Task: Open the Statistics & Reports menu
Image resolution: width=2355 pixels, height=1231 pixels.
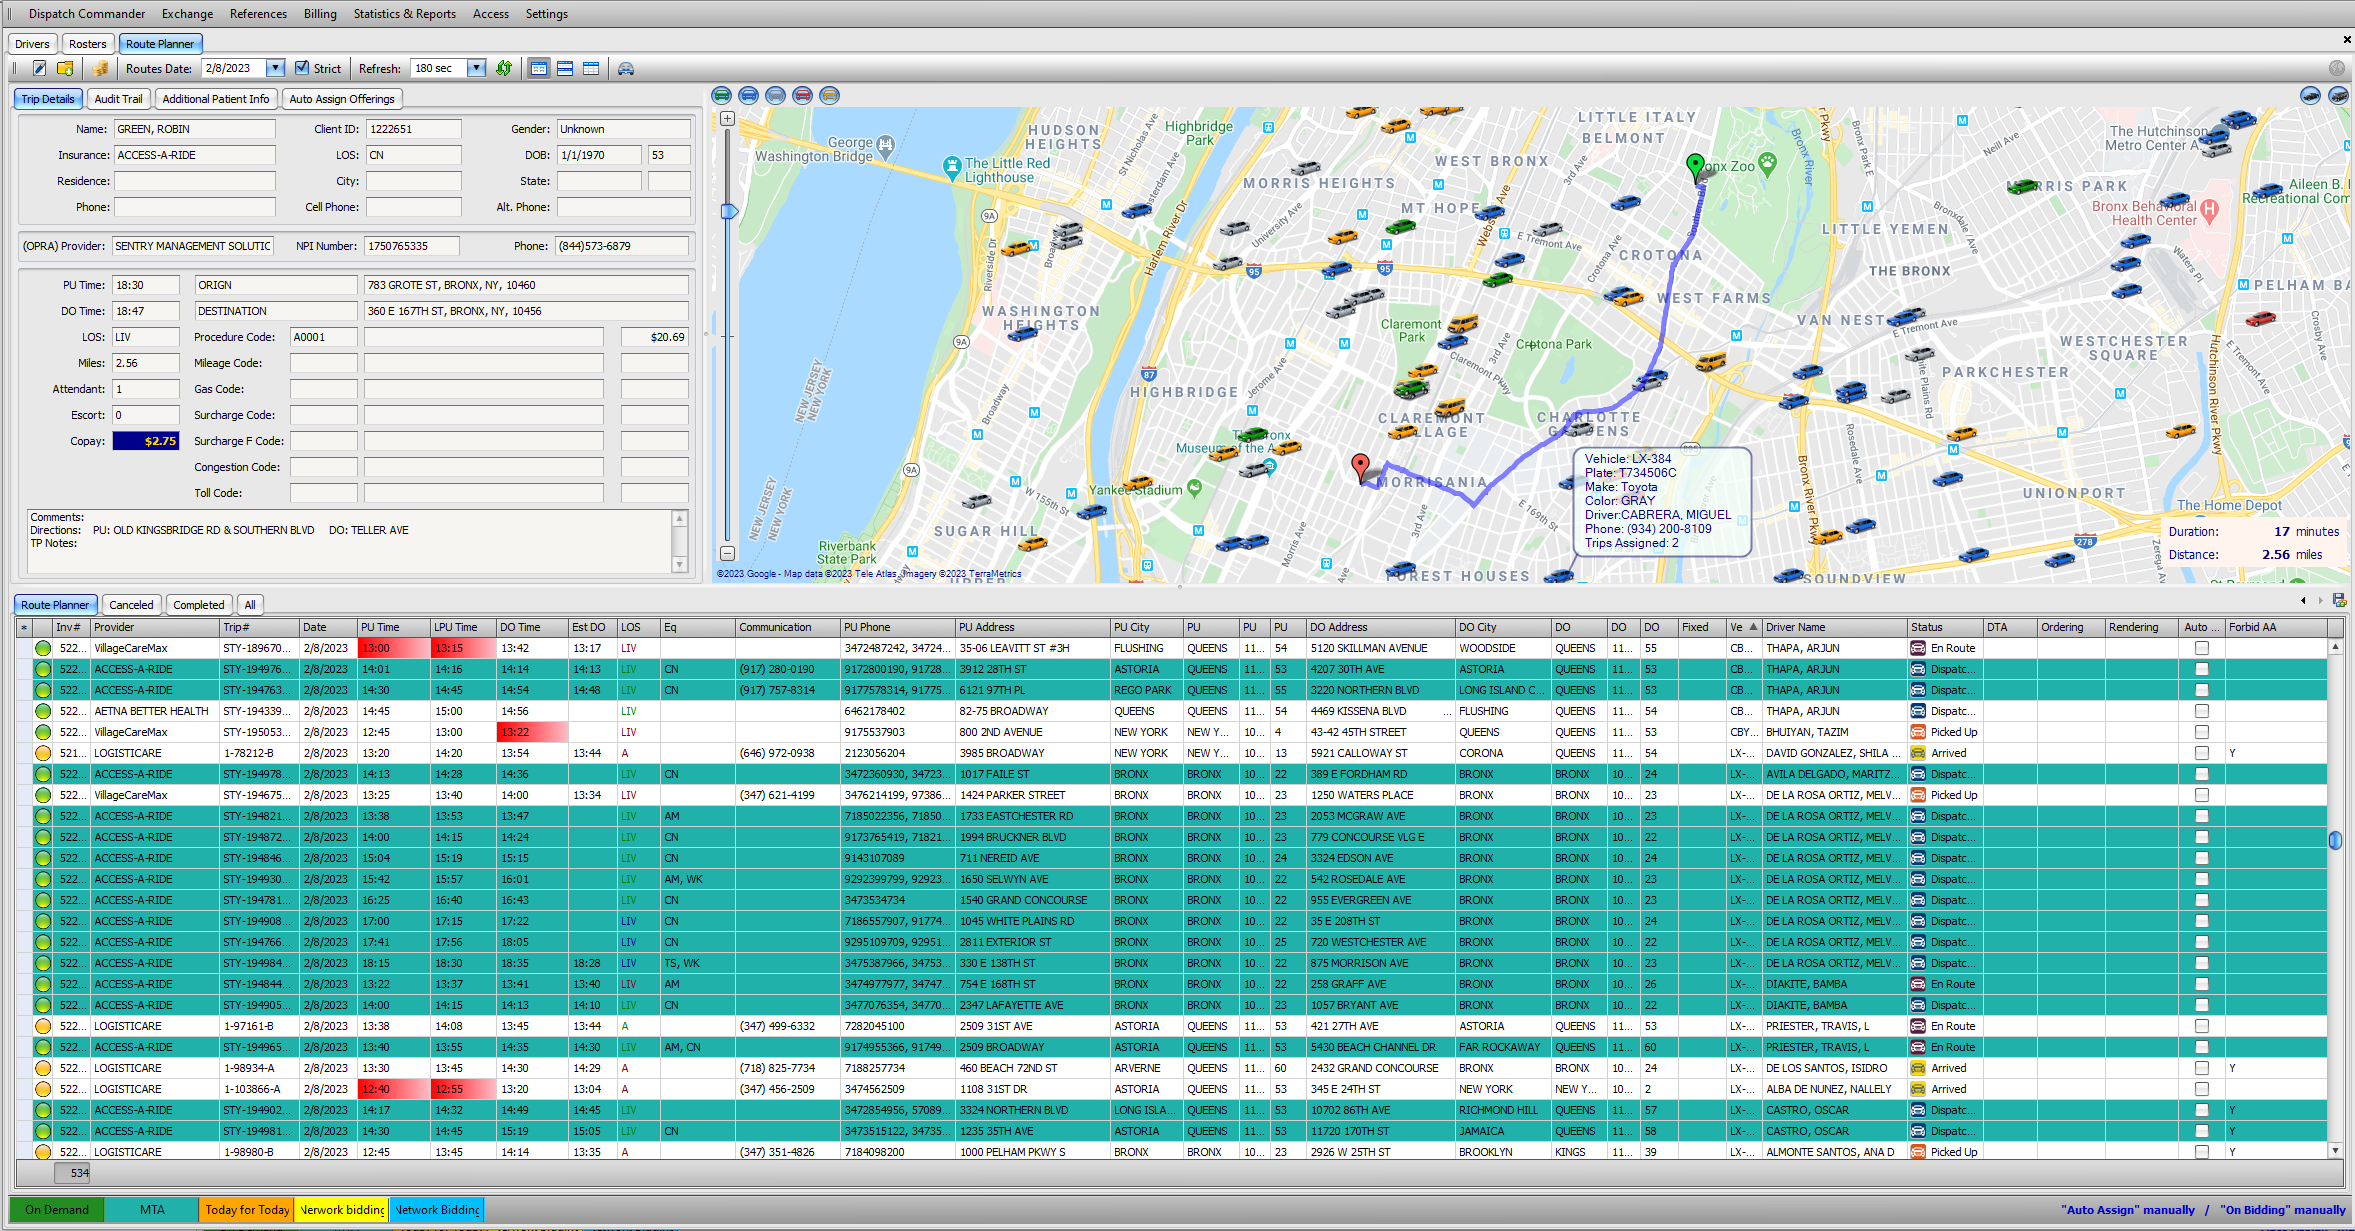Action: 404,14
